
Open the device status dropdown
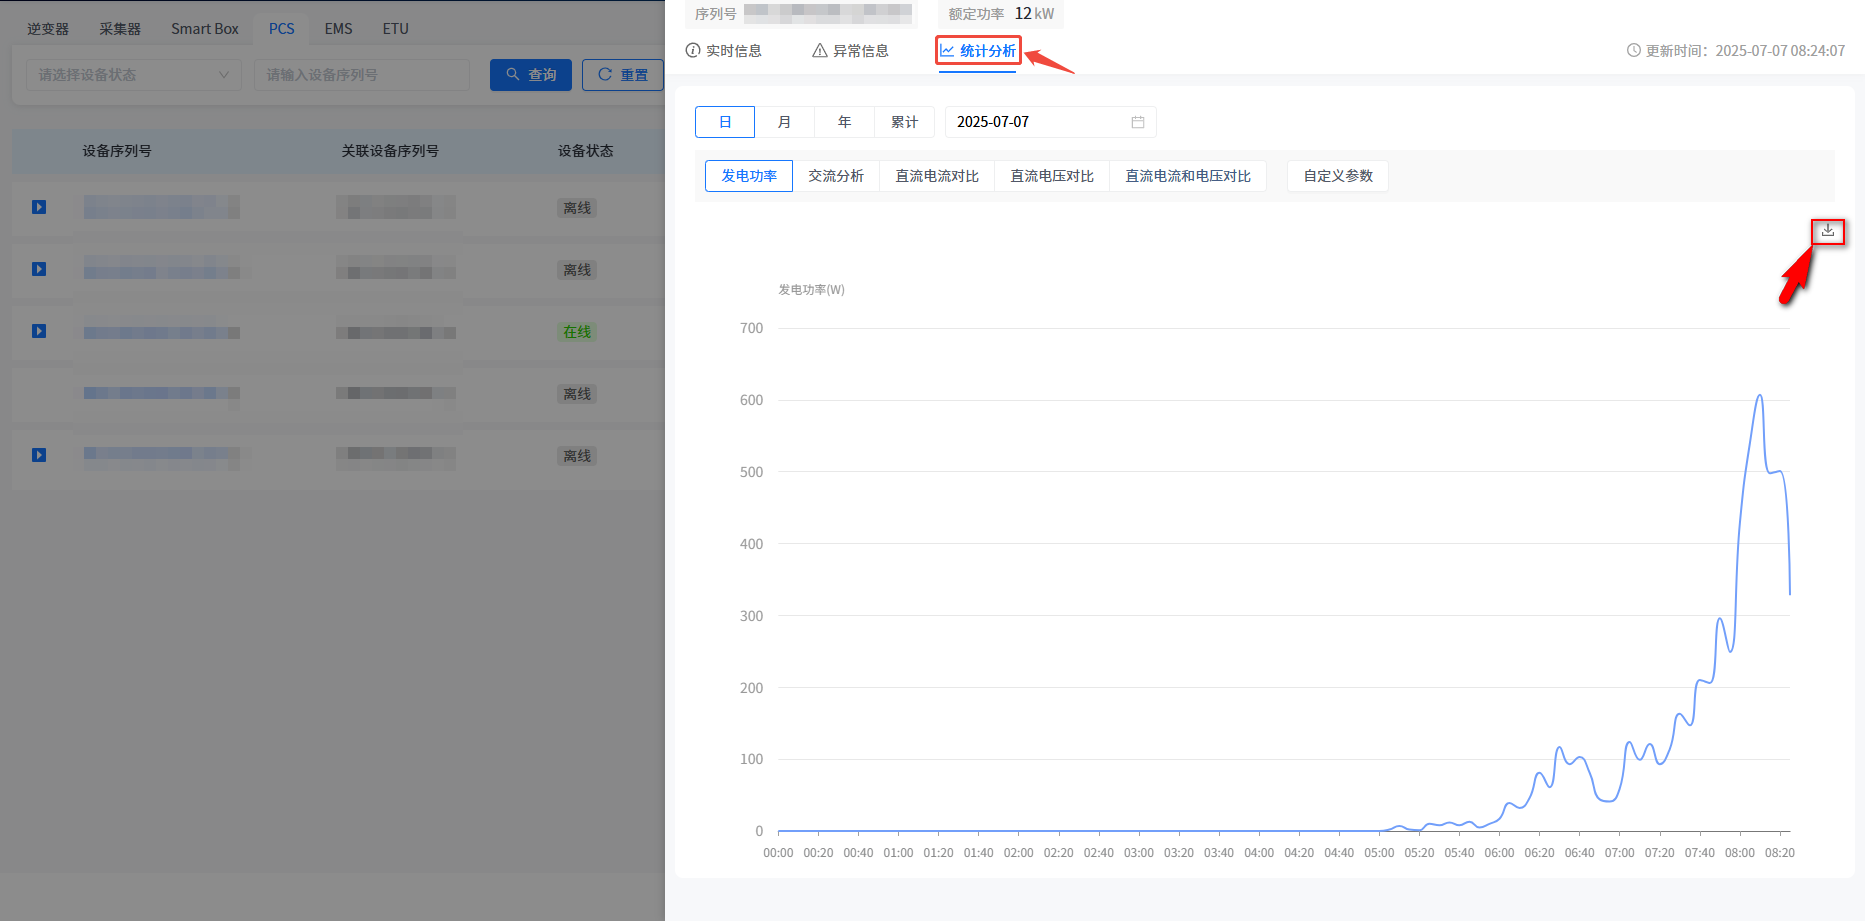coord(133,75)
